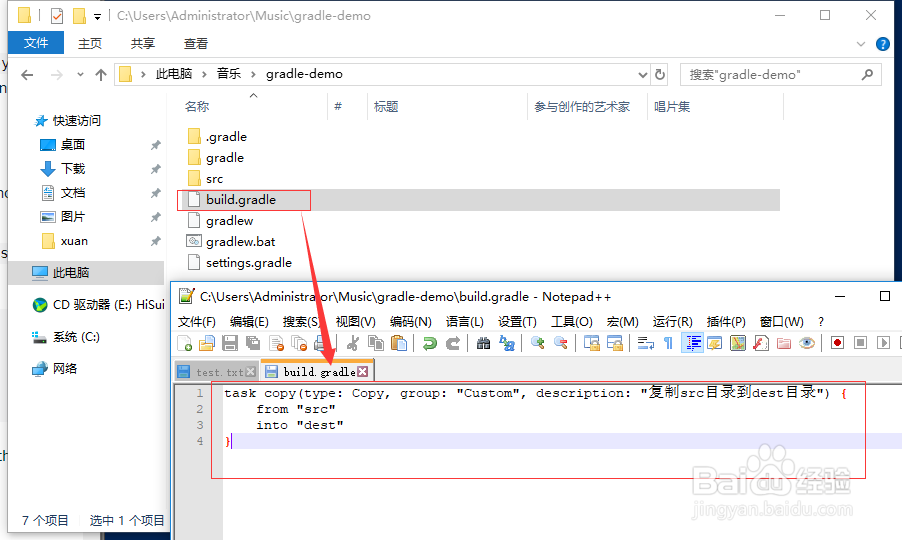This screenshot has width=902, height=540.
Task: Go up one folder level in Explorer
Action: coord(101,74)
